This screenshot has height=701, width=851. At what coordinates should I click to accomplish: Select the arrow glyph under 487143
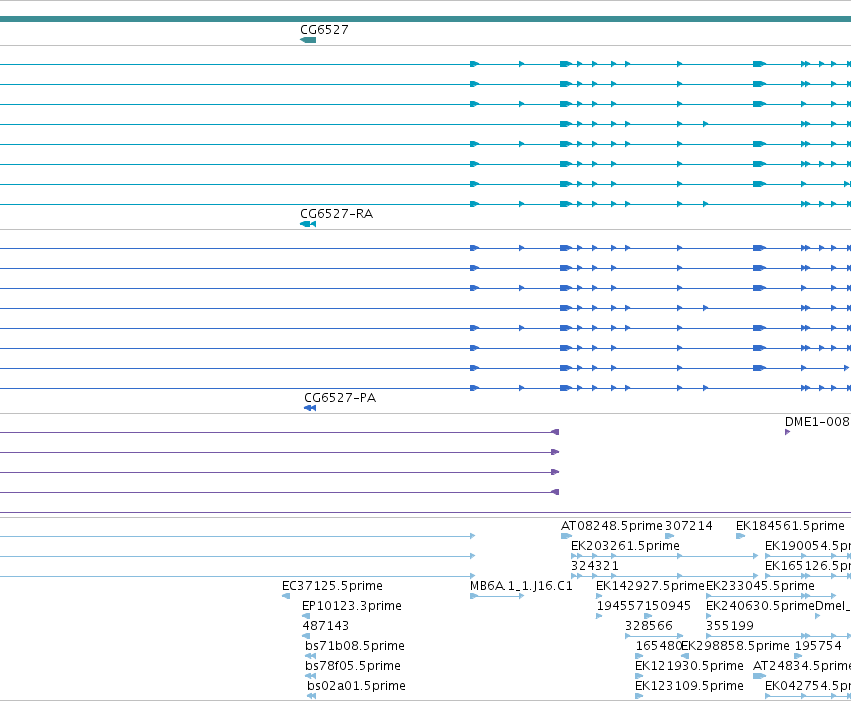(306, 636)
